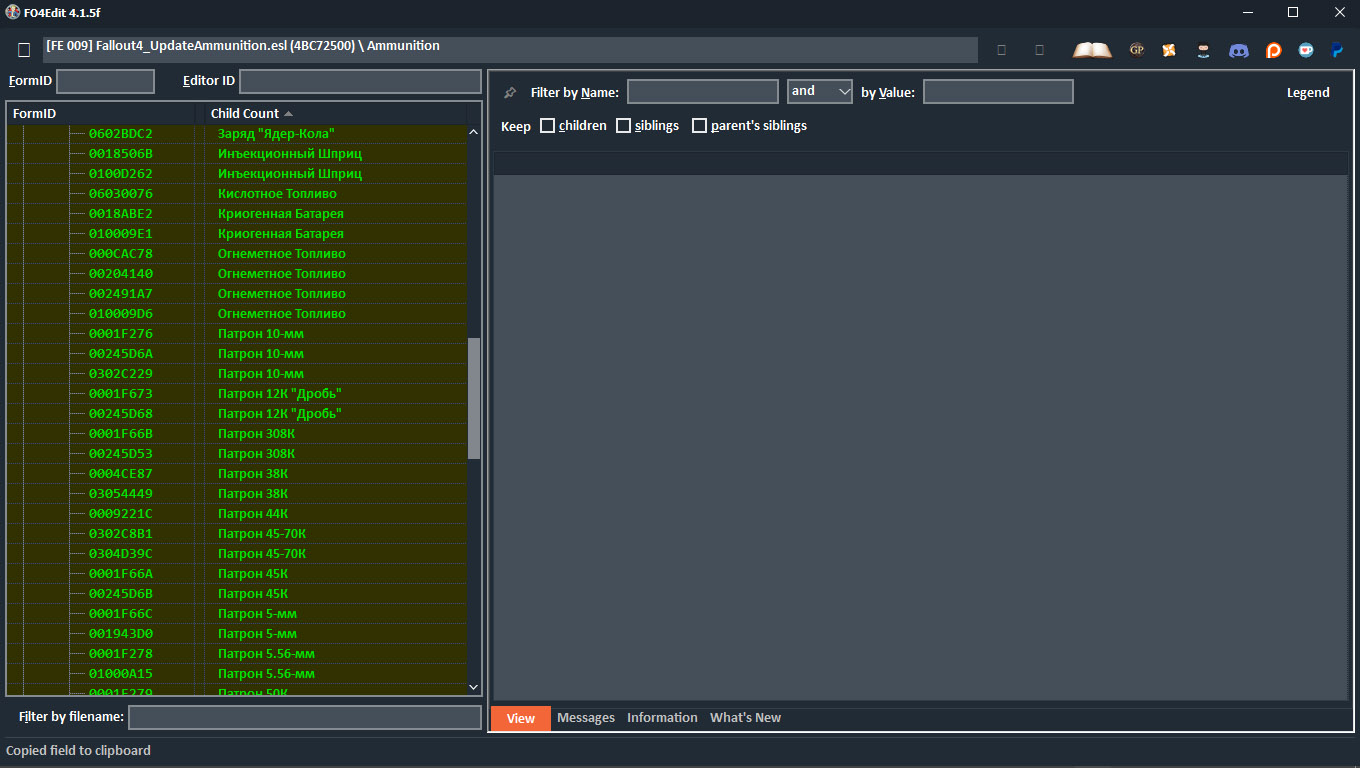The image size is (1360, 768).
Task: Open the GitHub octocat icon
Action: [x=1204, y=50]
